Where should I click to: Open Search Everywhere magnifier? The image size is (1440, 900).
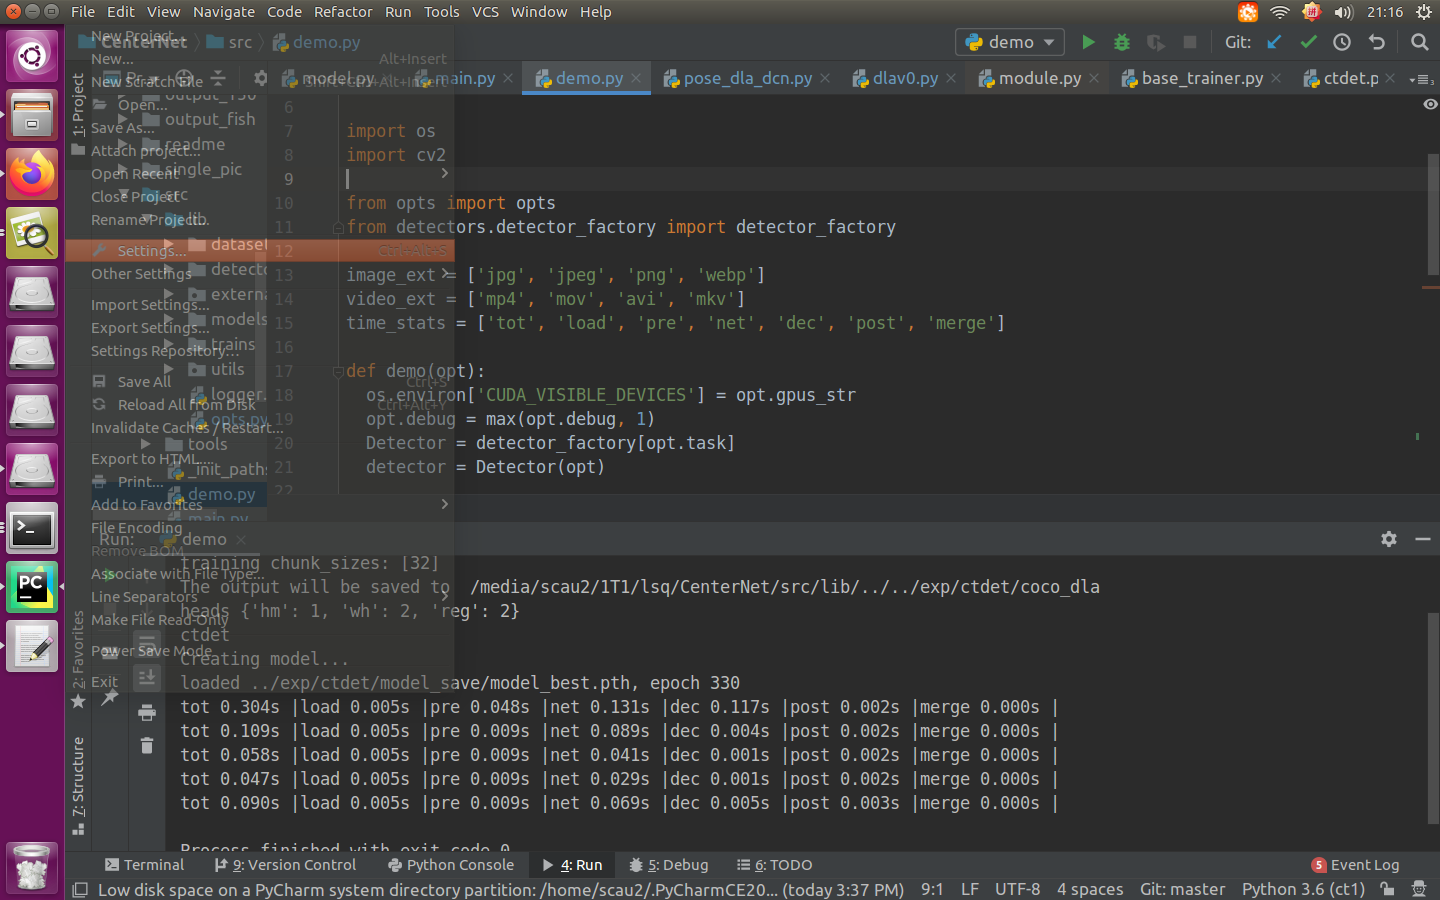1420,42
